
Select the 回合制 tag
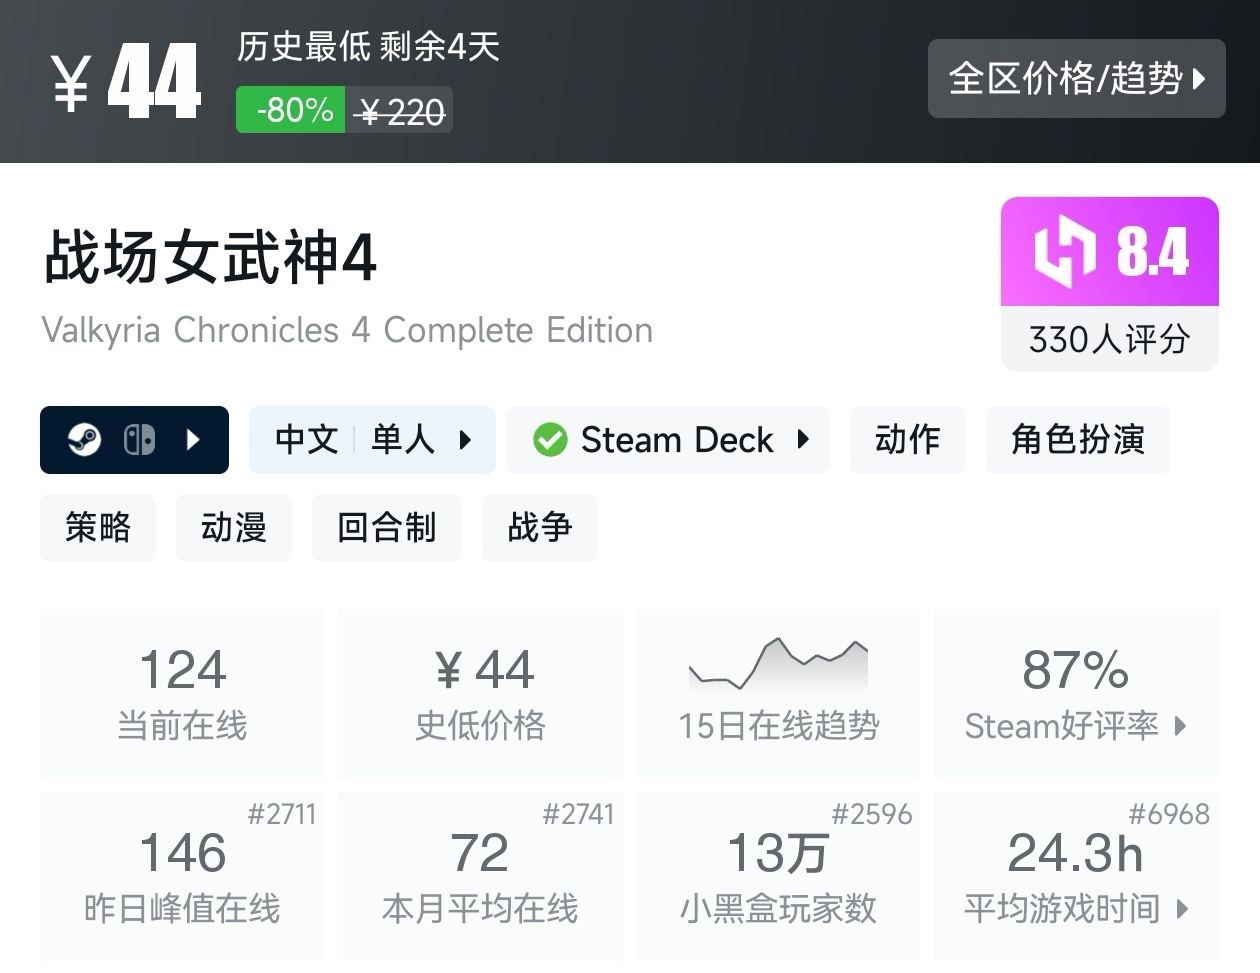(x=386, y=528)
